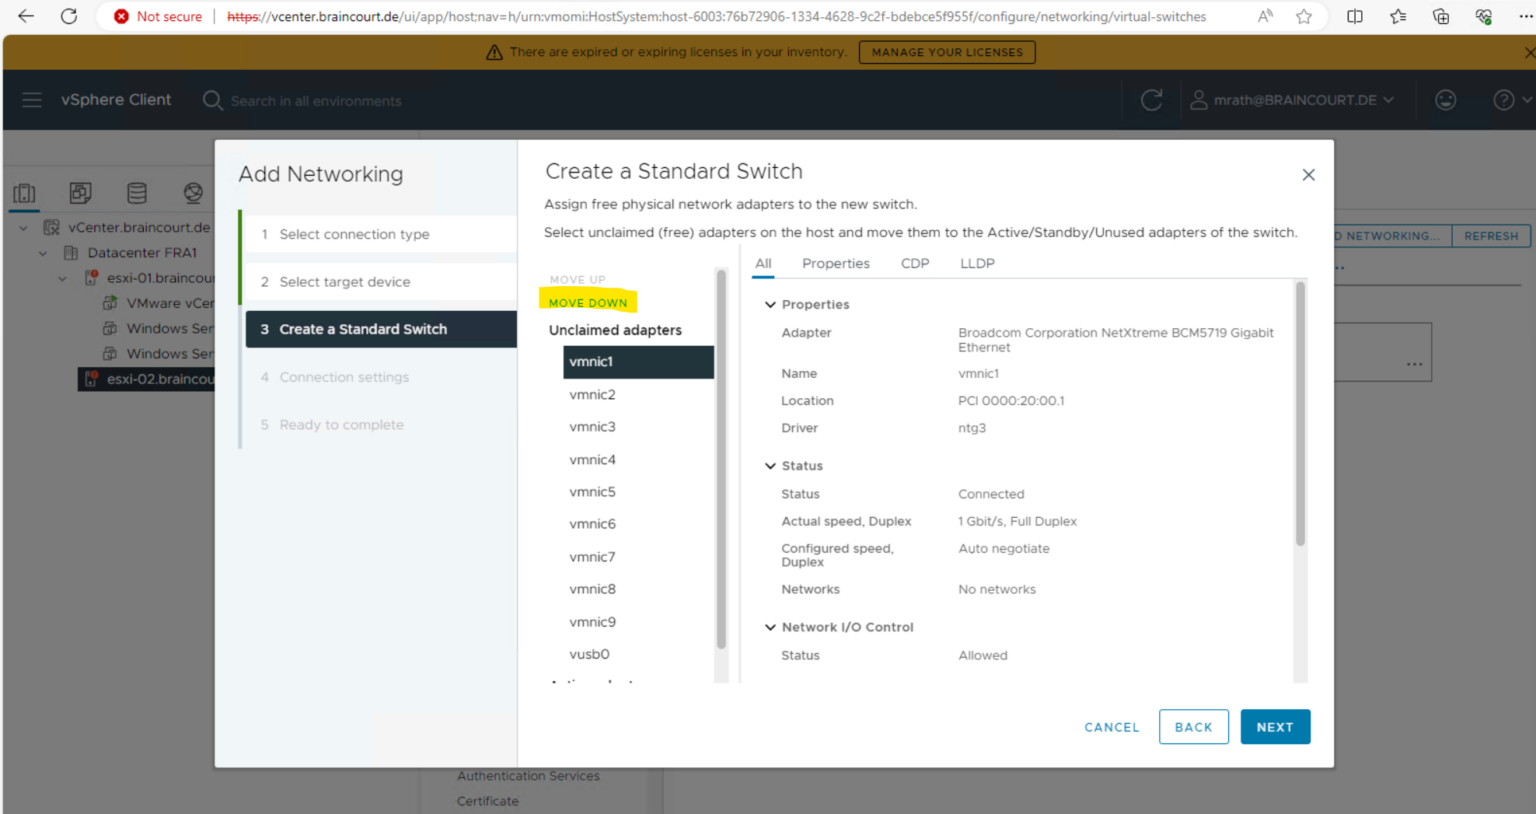This screenshot has height=814, width=1536.
Task: Reload the page with browser refresh icon
Action: pyautogui.click(x=69, y=16)
